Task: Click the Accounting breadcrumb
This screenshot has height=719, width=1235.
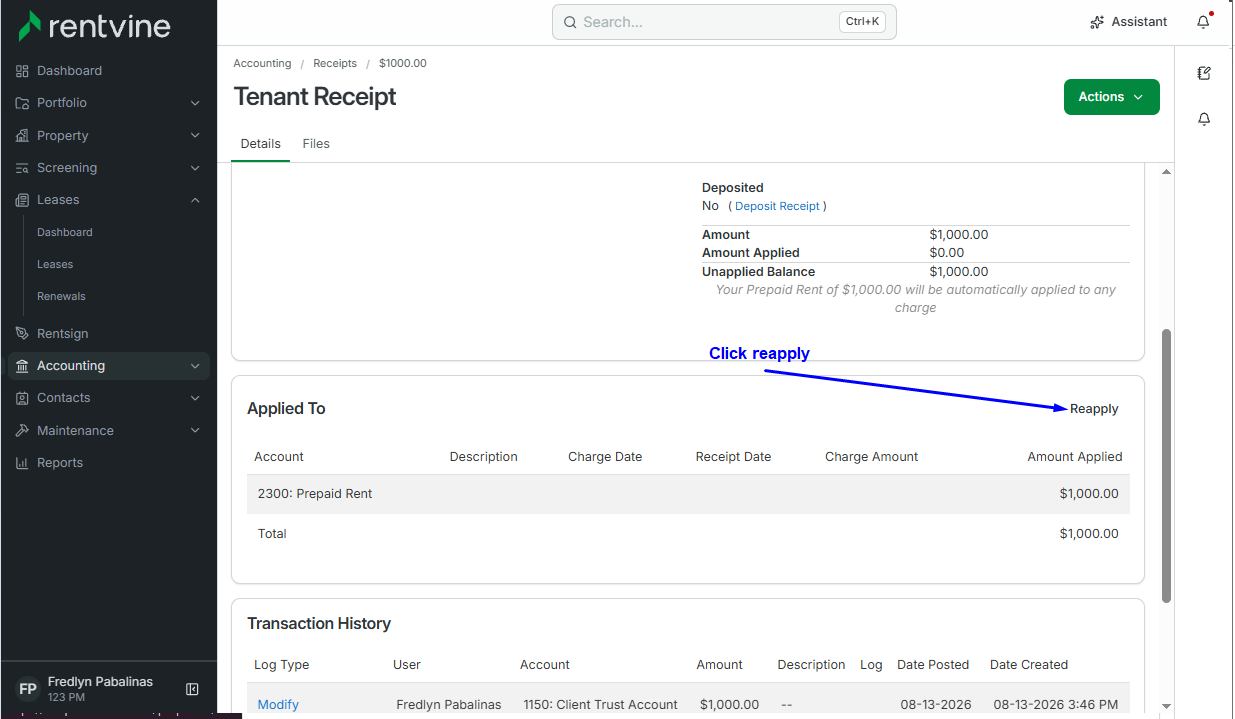Action: (262, 63)
